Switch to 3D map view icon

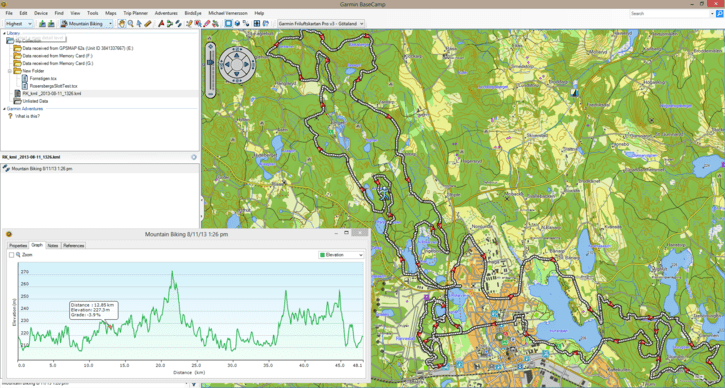(x=237, y=23)
